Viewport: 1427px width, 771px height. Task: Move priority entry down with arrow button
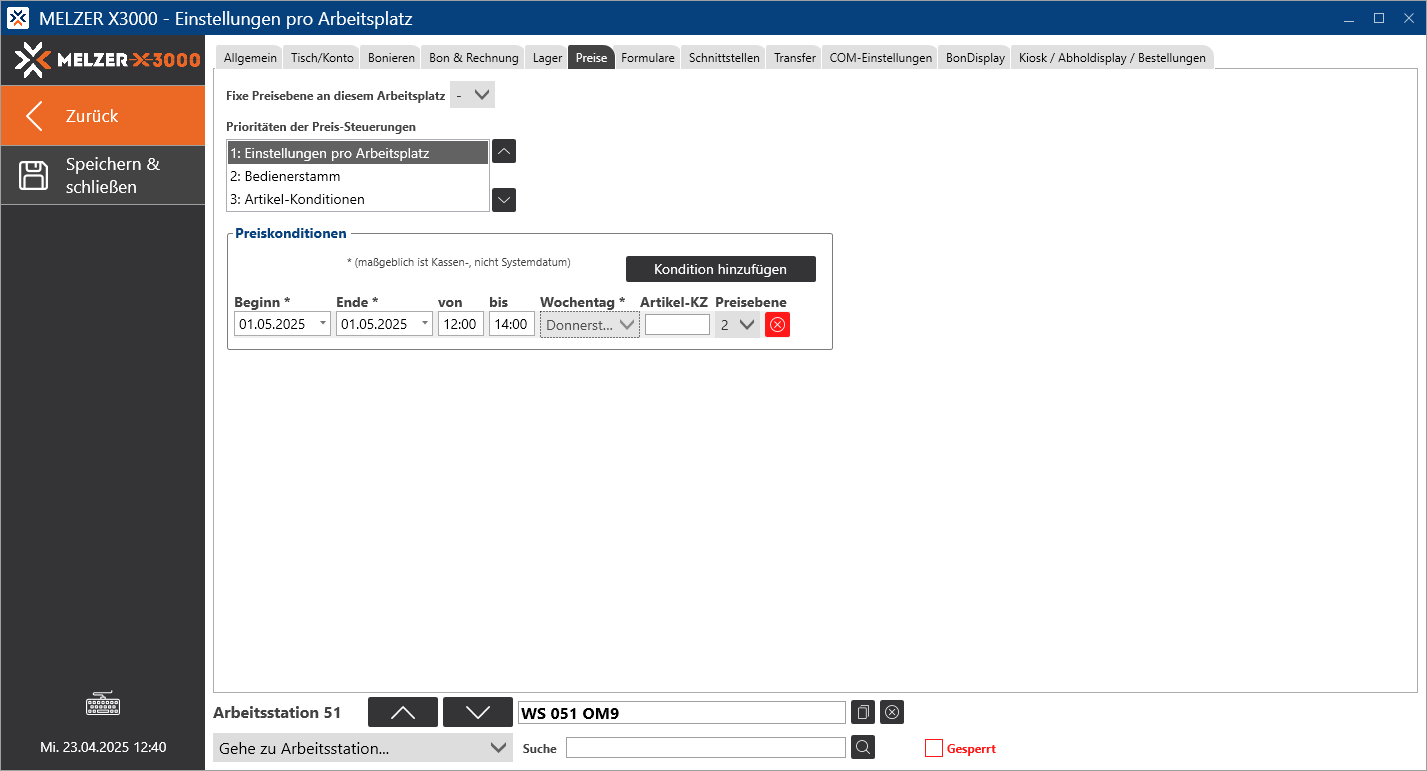[x=505, y=200]
